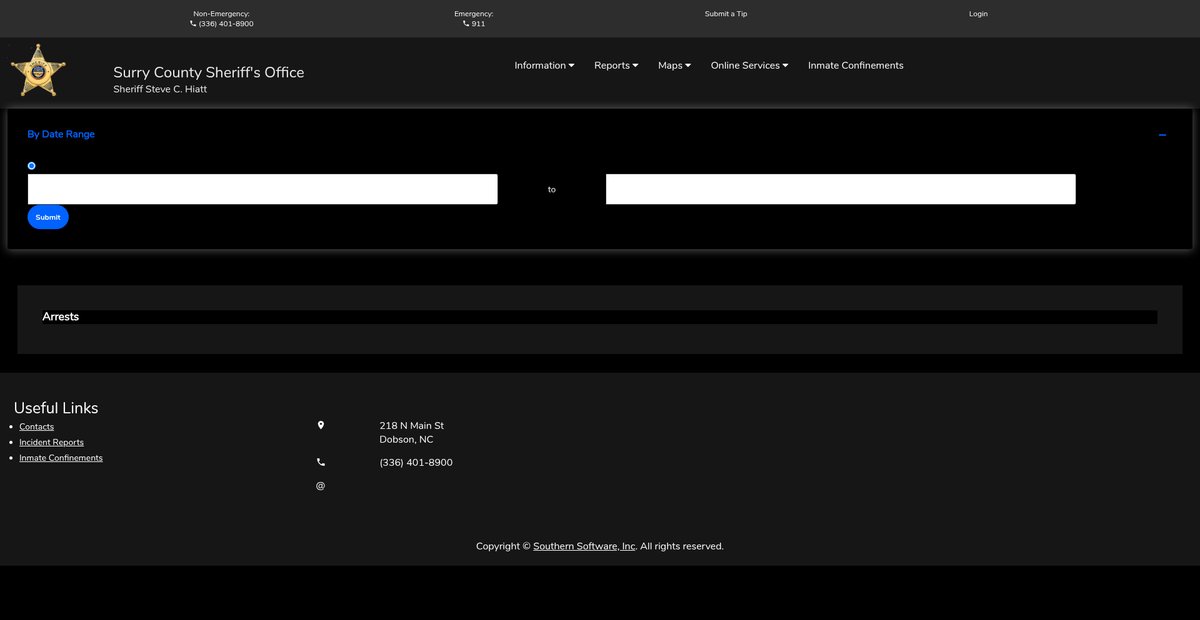Click the 911 emergency number
Viewport: 1200px width, 620px height.
point(479,24)
